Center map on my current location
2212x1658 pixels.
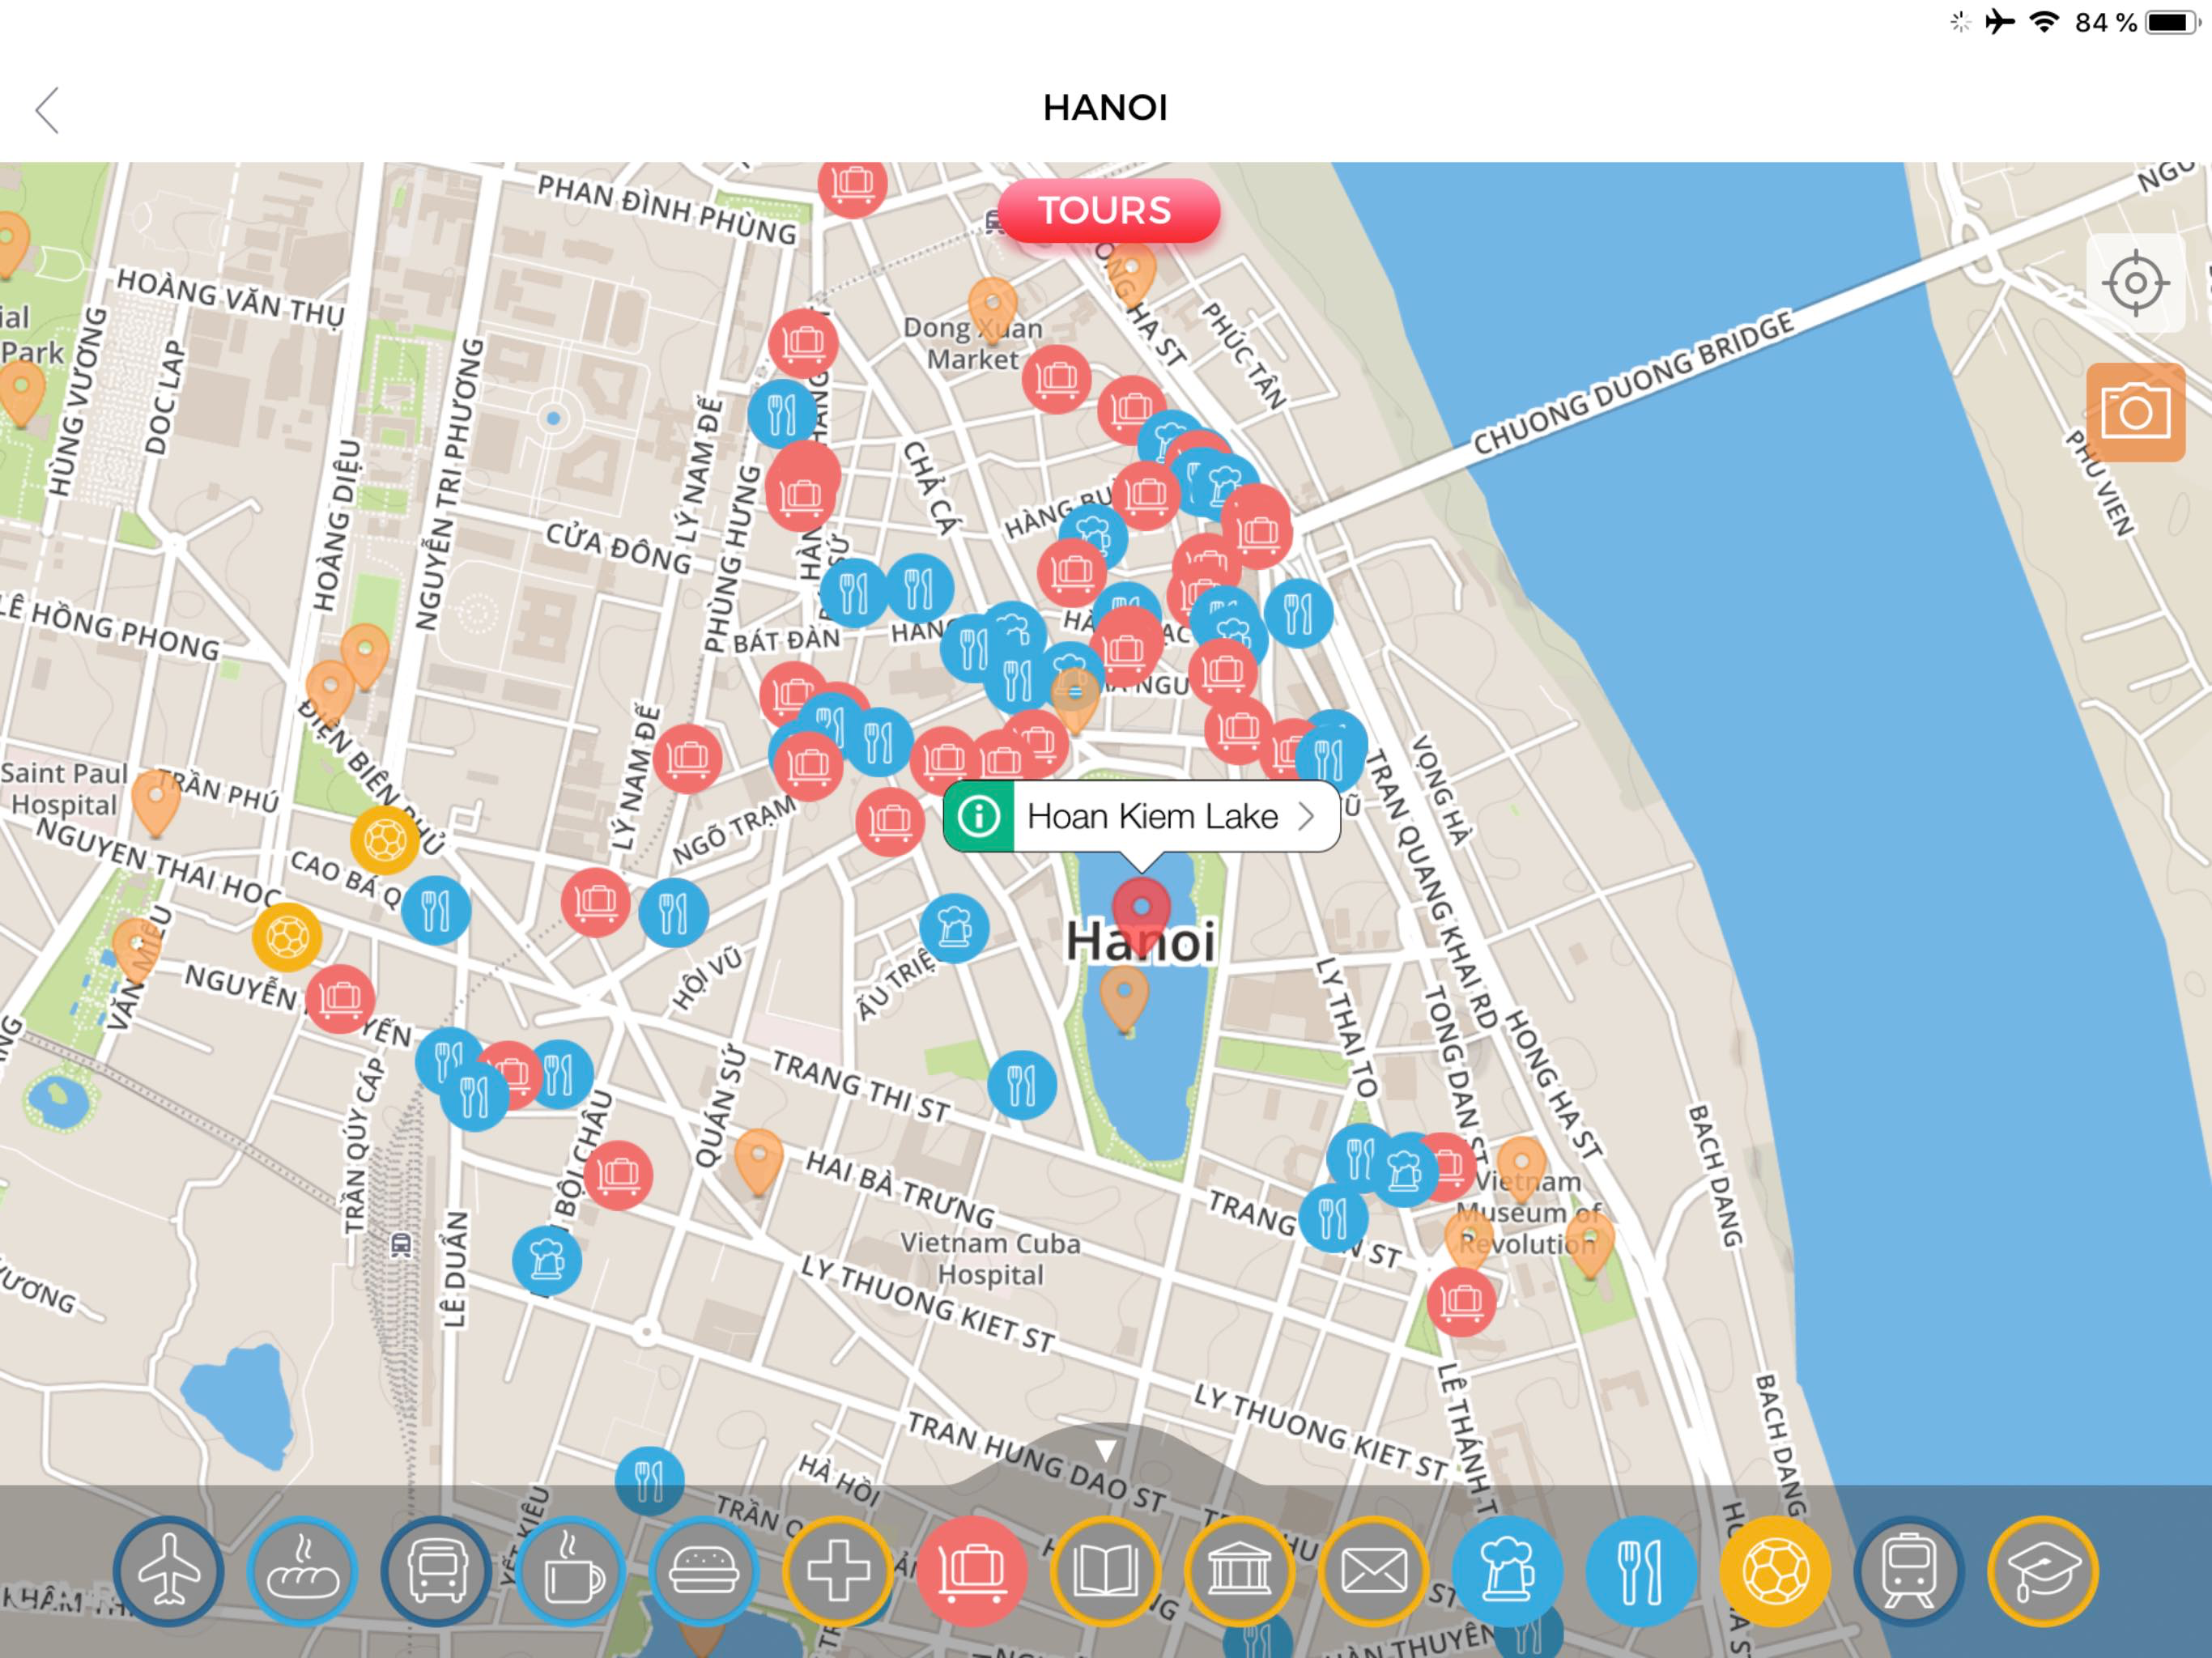pyautogui.click(x=2135, y=283)
